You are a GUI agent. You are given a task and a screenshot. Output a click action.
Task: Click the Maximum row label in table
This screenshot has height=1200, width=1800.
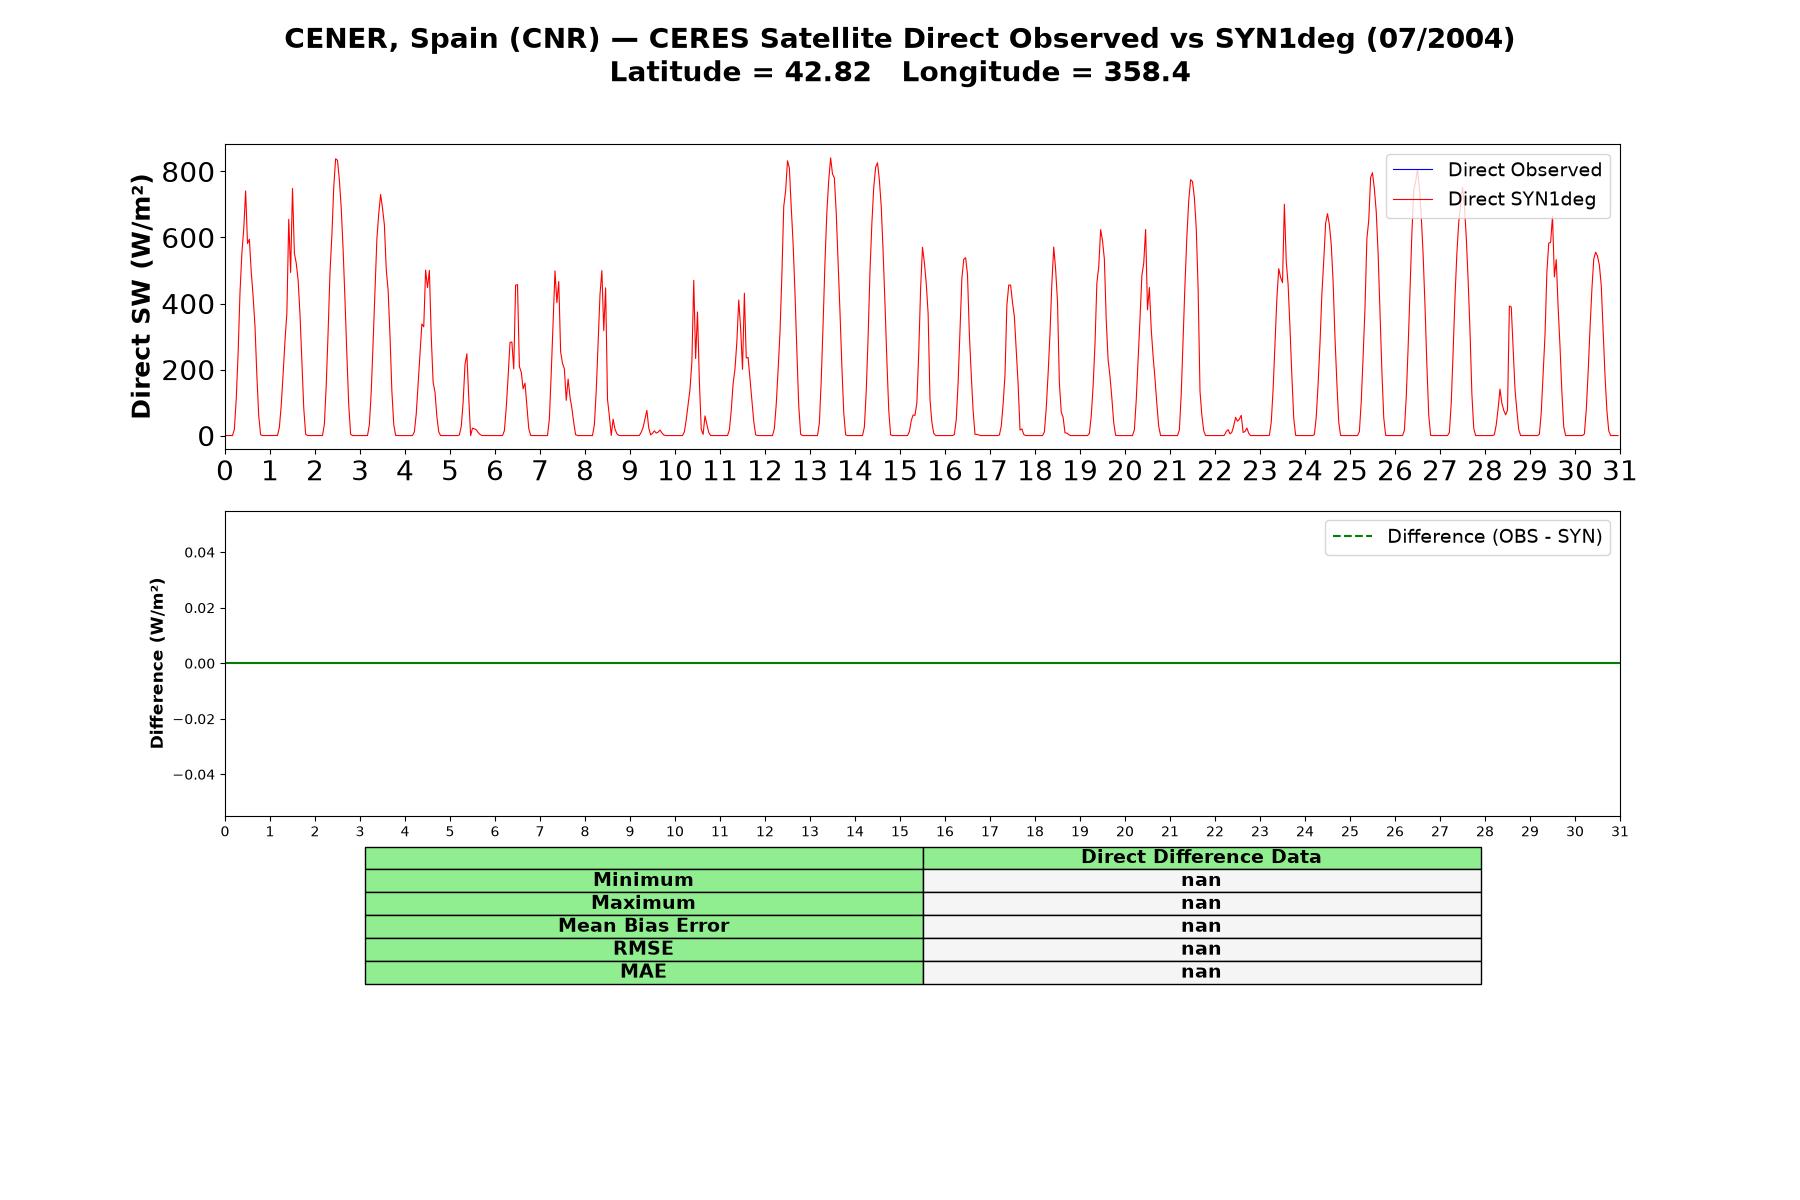(643, 903)
